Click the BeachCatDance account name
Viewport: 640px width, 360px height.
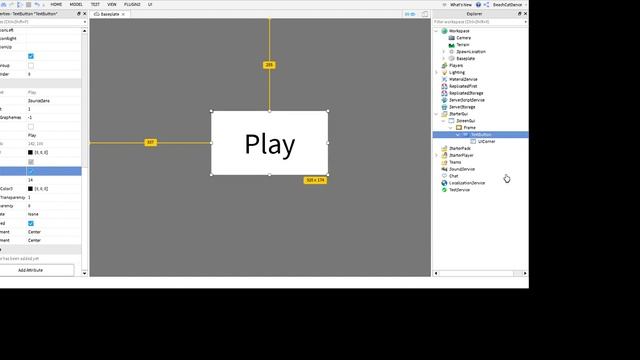coord(507,4)
